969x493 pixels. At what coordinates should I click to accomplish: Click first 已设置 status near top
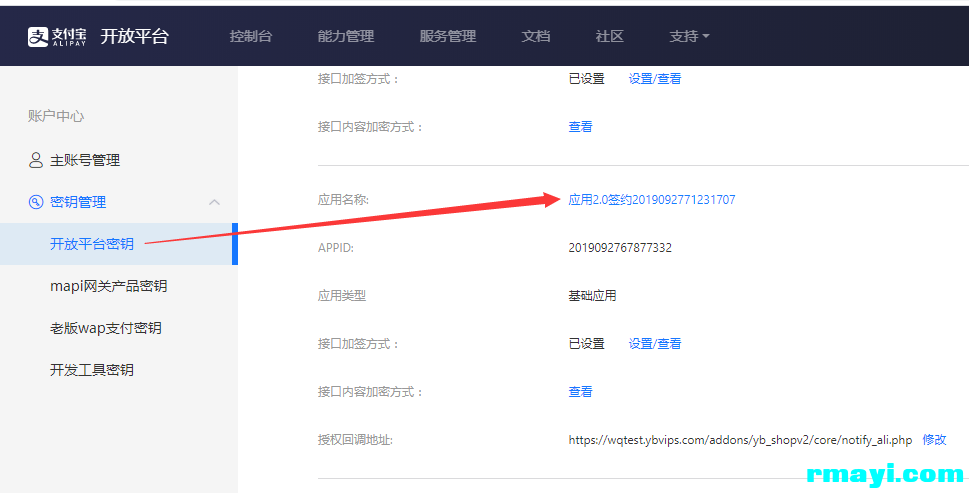(x=586, y=78)
